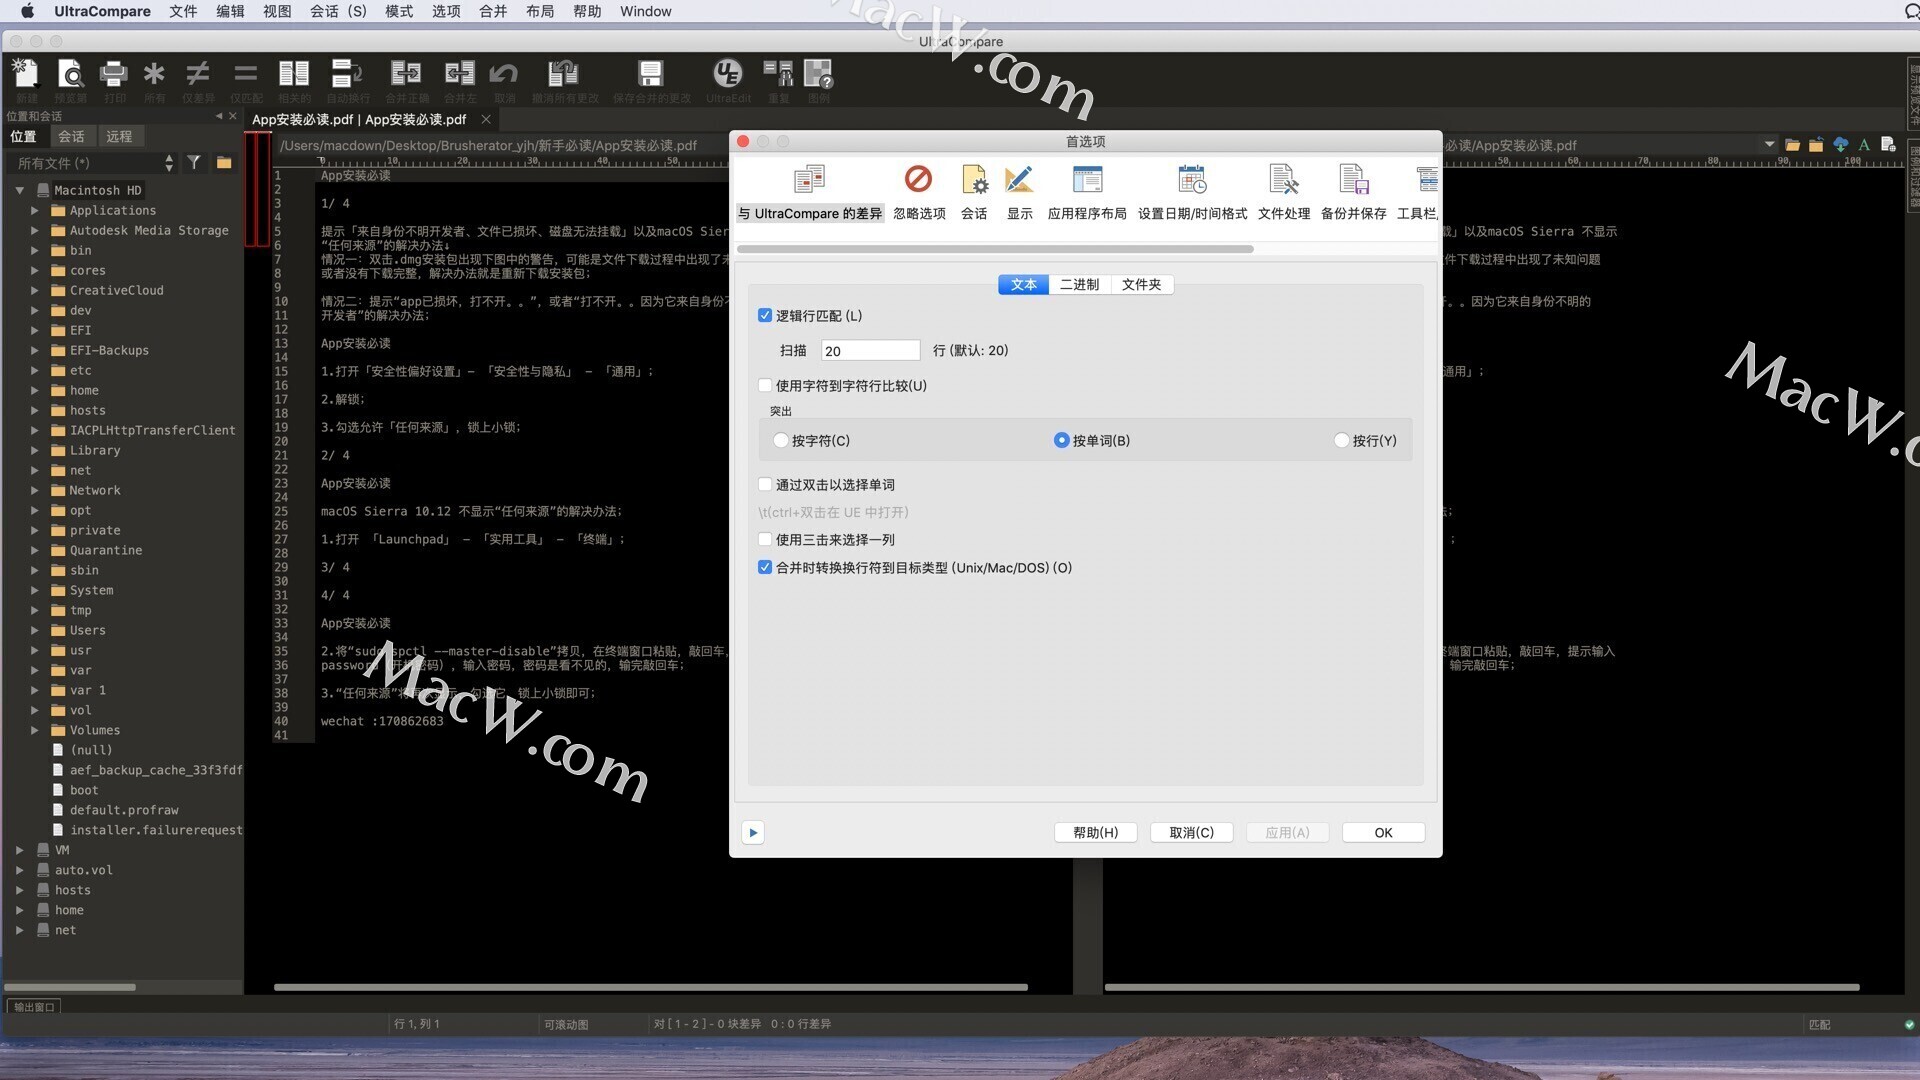Click the 重复 find duplicates toolbar icon
1920x1080 pixels.
coord(778,74)
